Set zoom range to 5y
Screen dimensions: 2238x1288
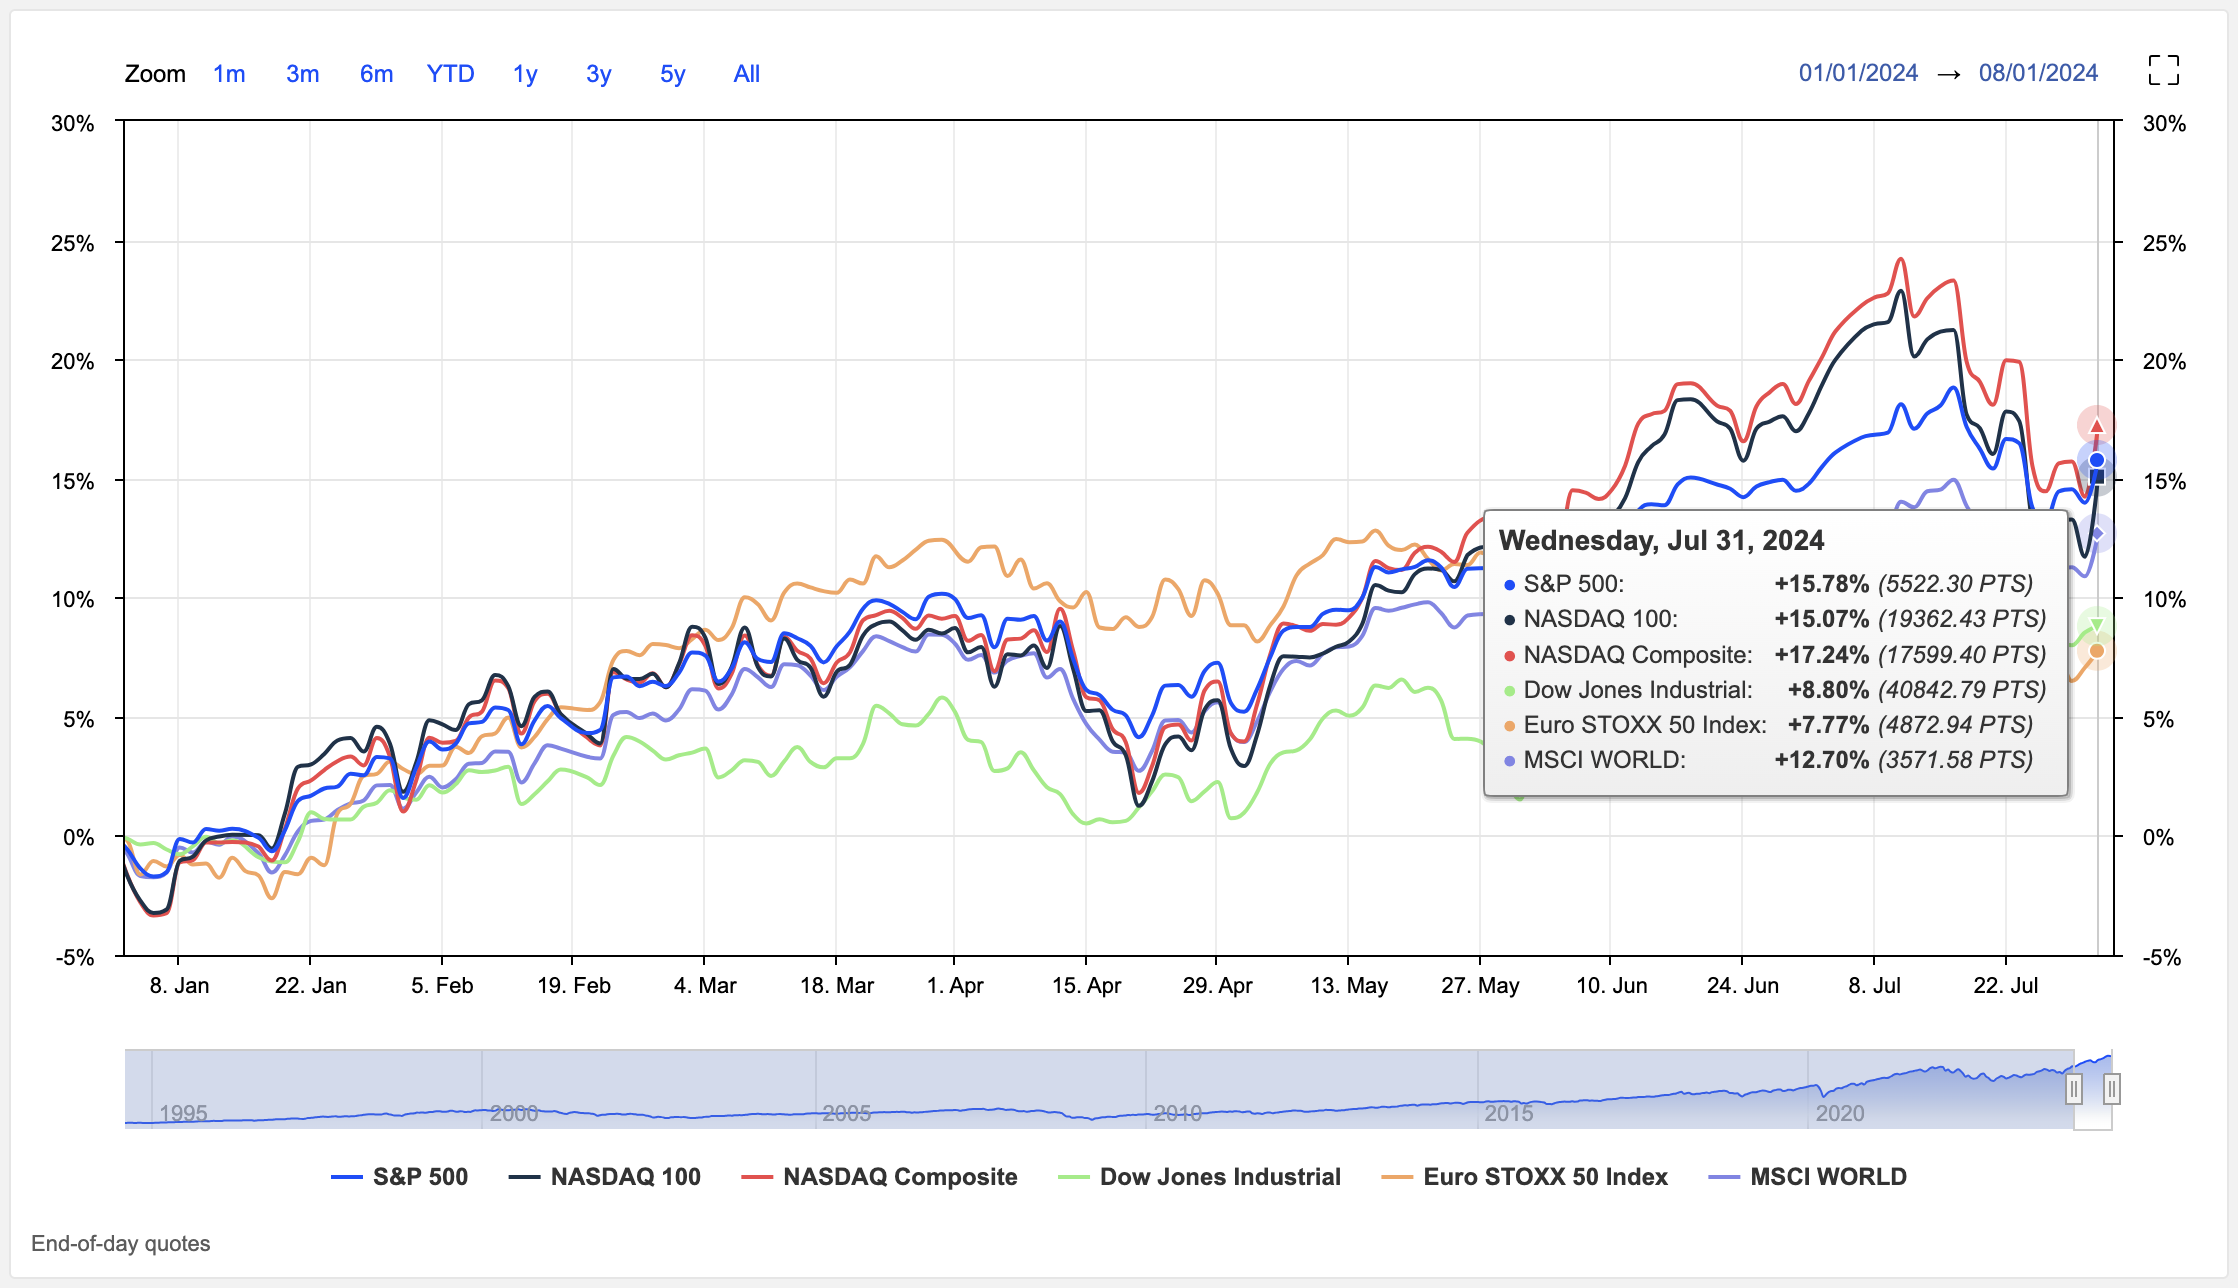click(x=672, y=74)
